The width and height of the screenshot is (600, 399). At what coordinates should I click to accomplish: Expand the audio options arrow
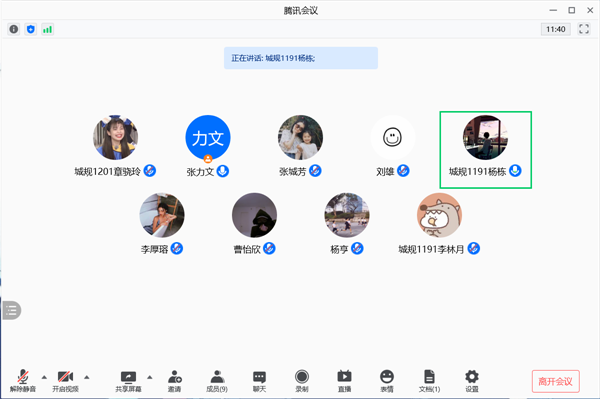coord(44,377)
